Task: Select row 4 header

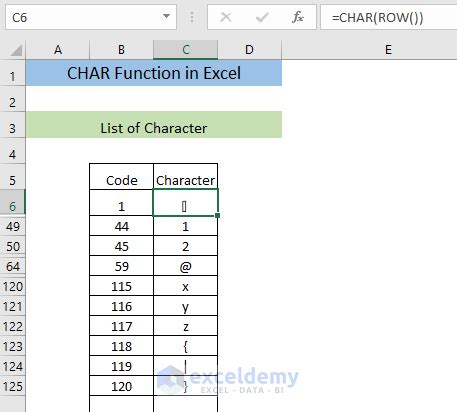Action: coord(13,151)
